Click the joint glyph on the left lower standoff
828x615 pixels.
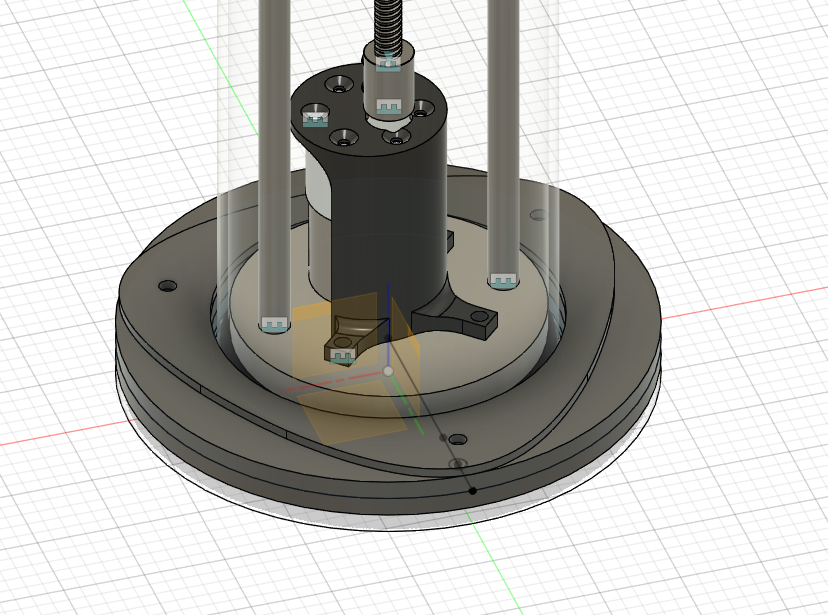tap(274, 324)
